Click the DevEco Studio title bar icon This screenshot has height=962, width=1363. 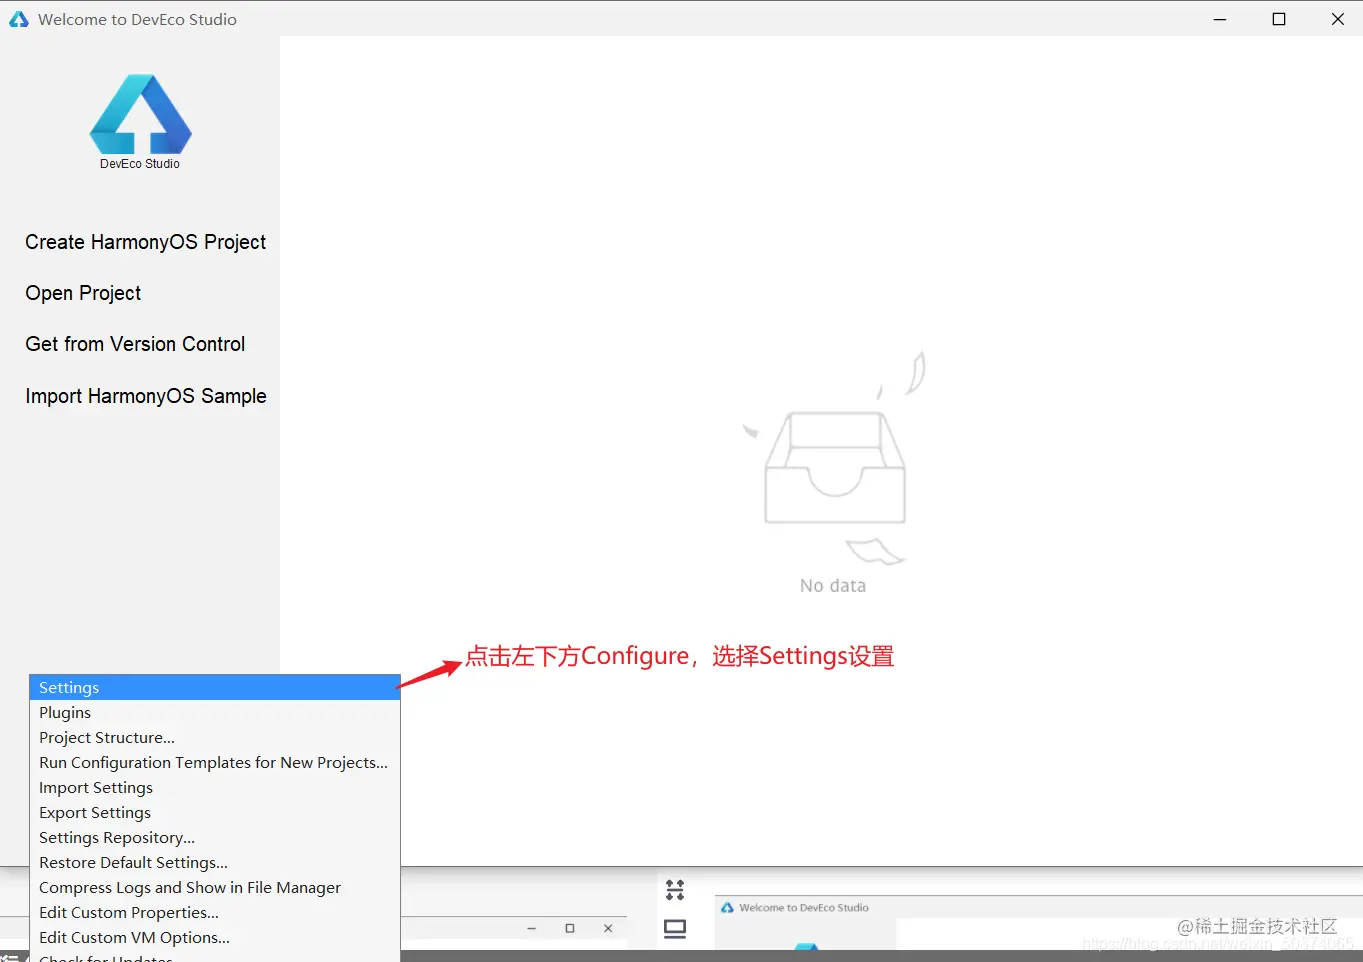click(x=19, y=19)
